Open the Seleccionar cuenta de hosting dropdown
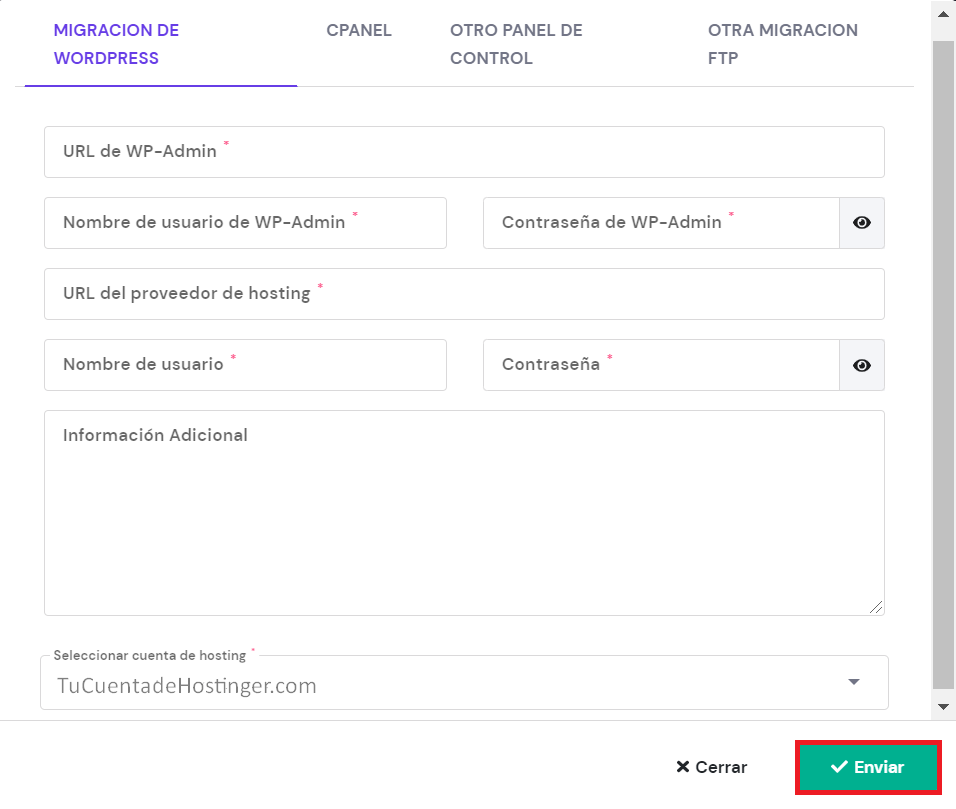Image resolution: width=956 pixels, height=809 pixels. click(x=464, y=682)
